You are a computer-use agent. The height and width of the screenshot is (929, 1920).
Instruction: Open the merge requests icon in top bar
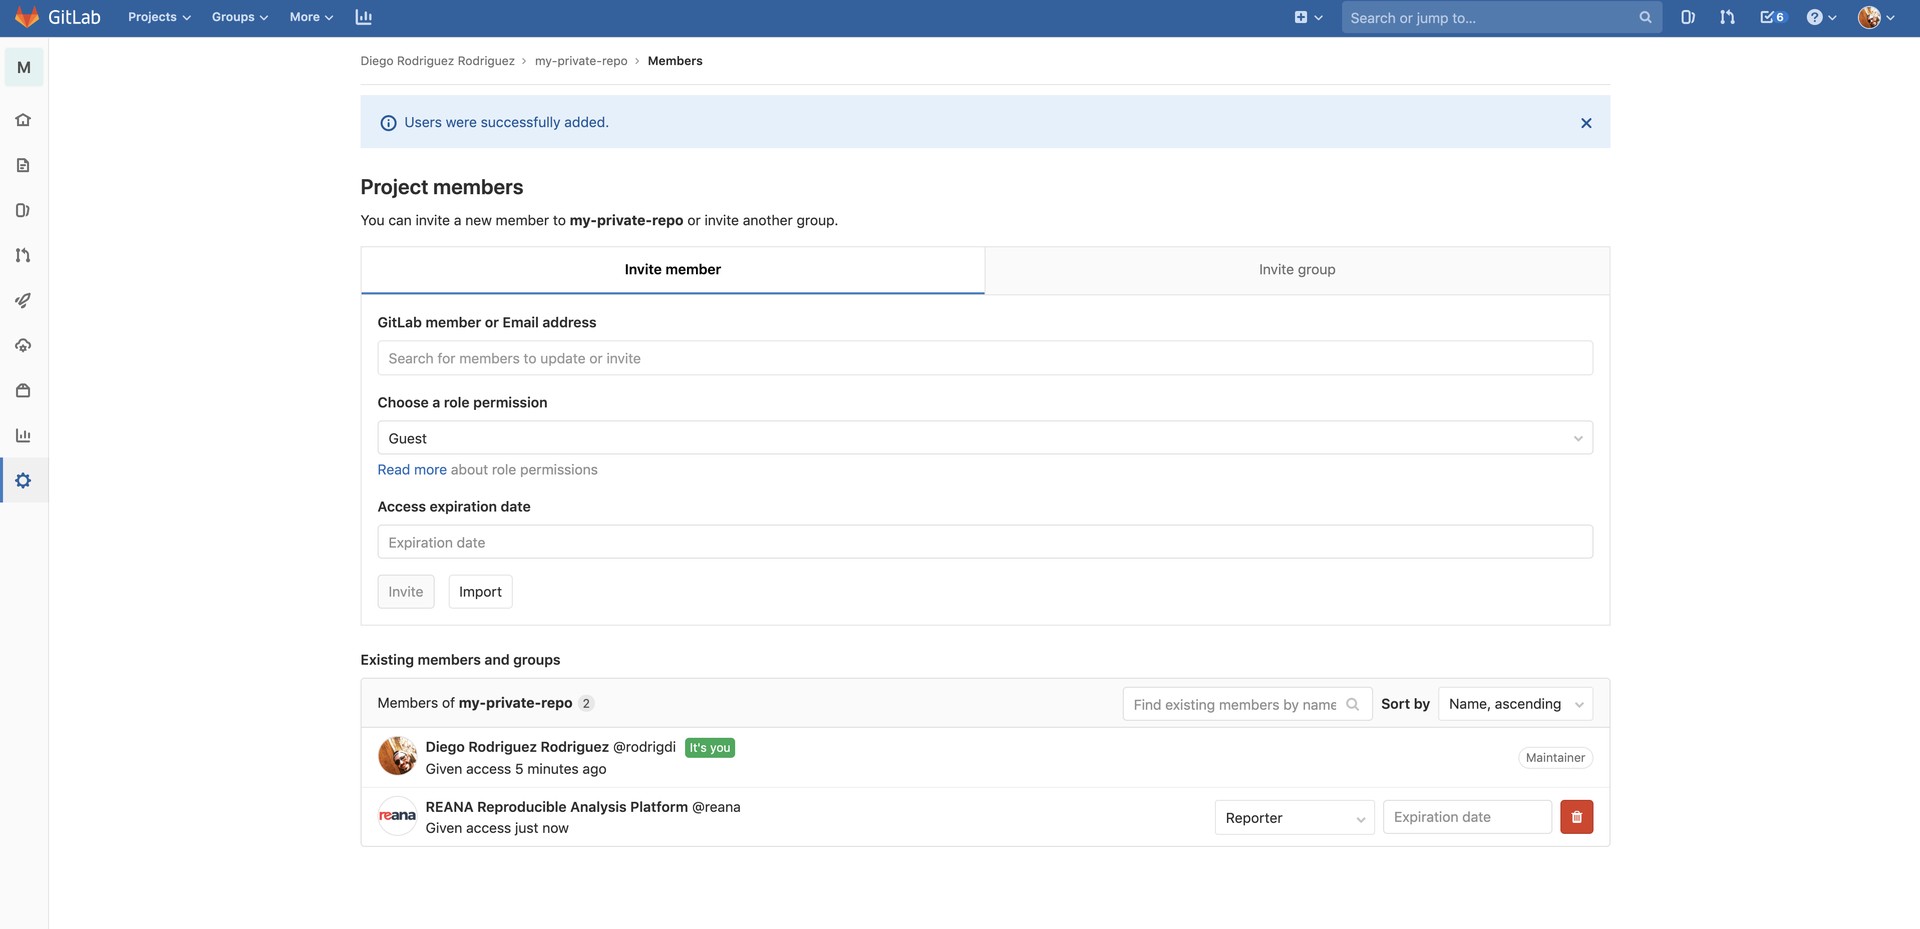[1727, 17]
